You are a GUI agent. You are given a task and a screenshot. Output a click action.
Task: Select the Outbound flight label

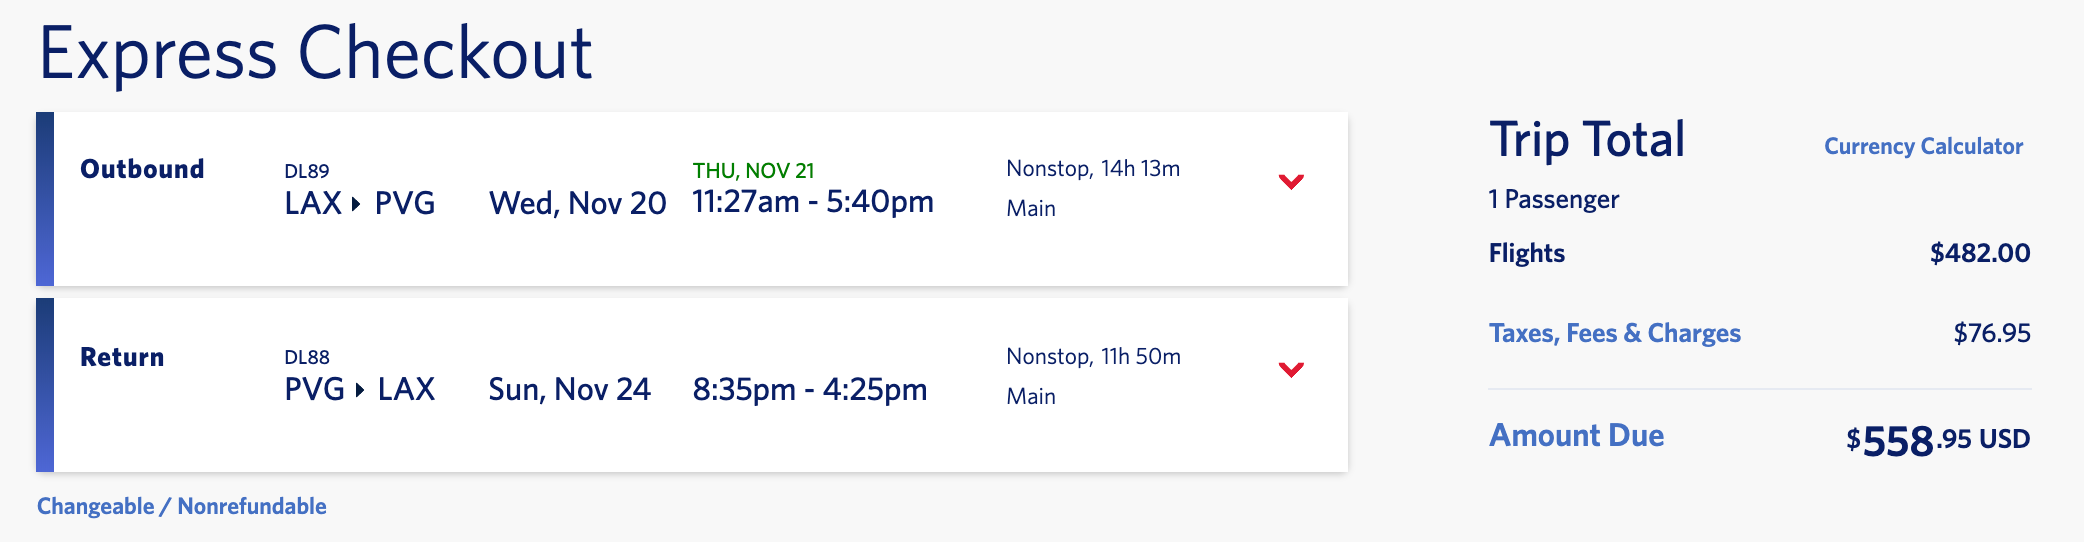(142, 169)
